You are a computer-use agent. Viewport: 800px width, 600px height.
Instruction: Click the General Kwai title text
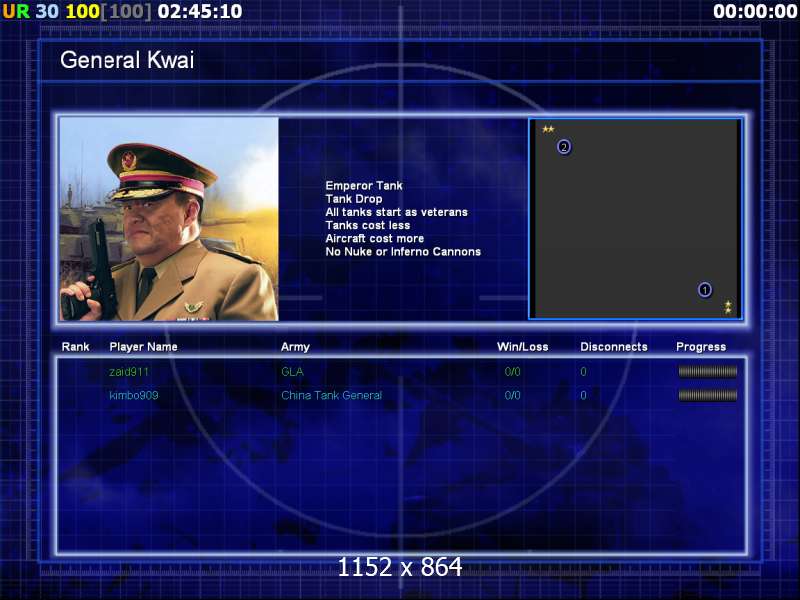[x=127, y=60]
